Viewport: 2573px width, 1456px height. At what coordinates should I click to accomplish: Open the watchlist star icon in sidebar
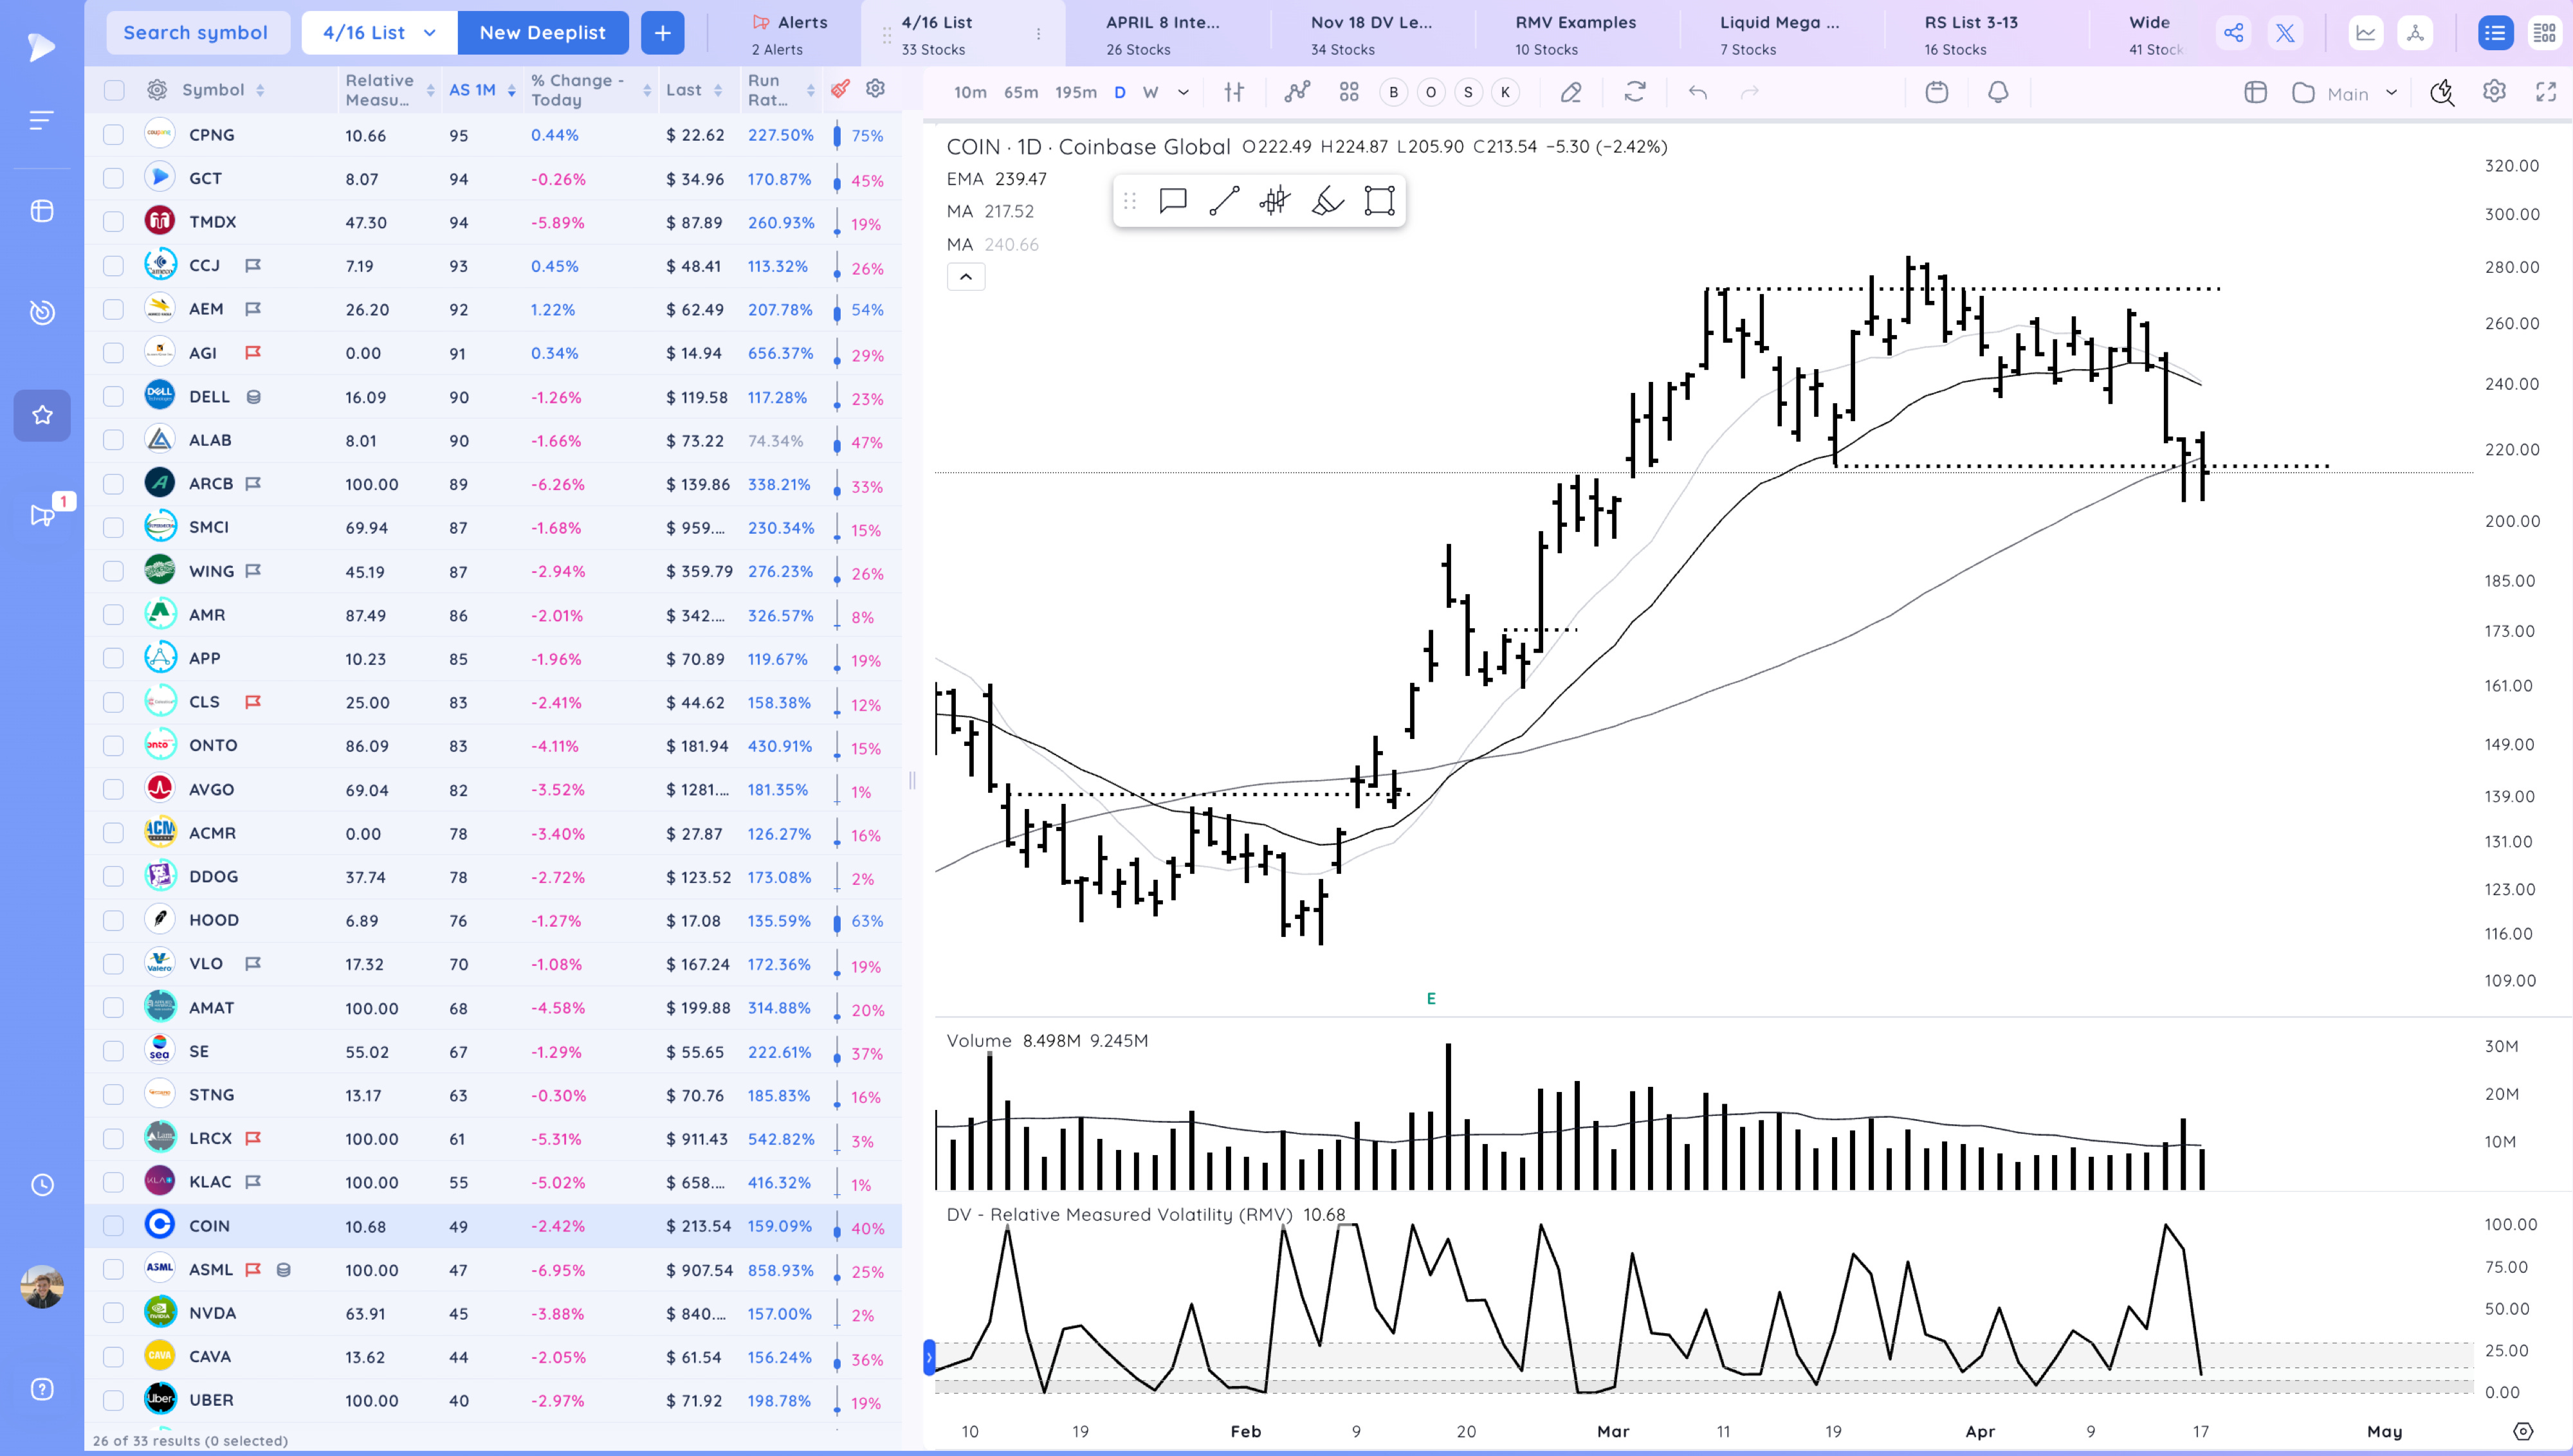click(x=42, y=415)
